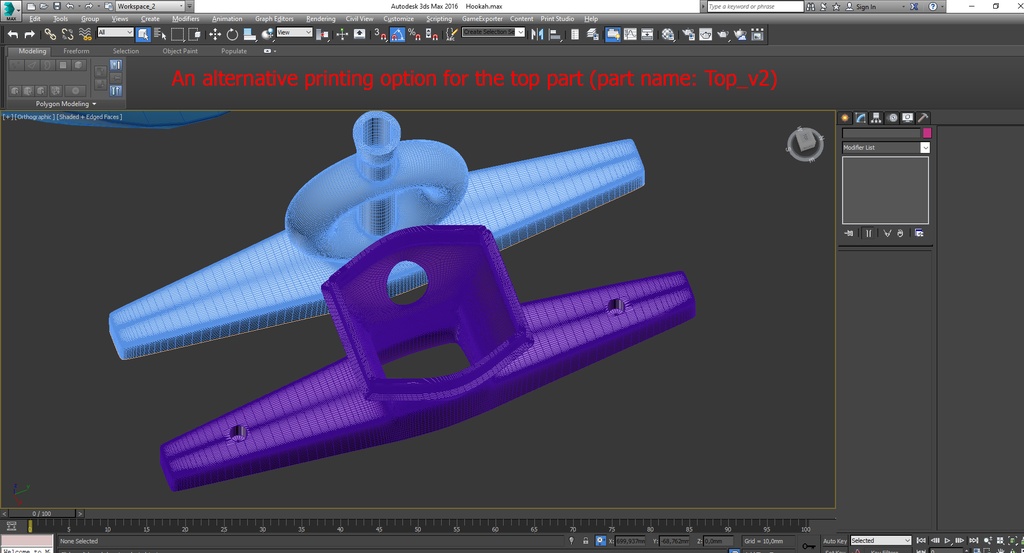Open reference coordinate system View dropdown
The width and height of the screenshot is (1024, 553).
[295, 32]
